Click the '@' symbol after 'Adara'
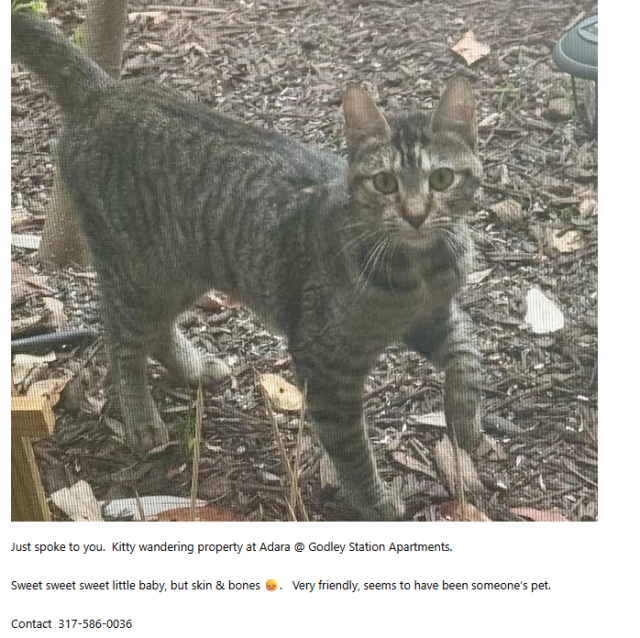Screen dimensions: 640x638 299,547
